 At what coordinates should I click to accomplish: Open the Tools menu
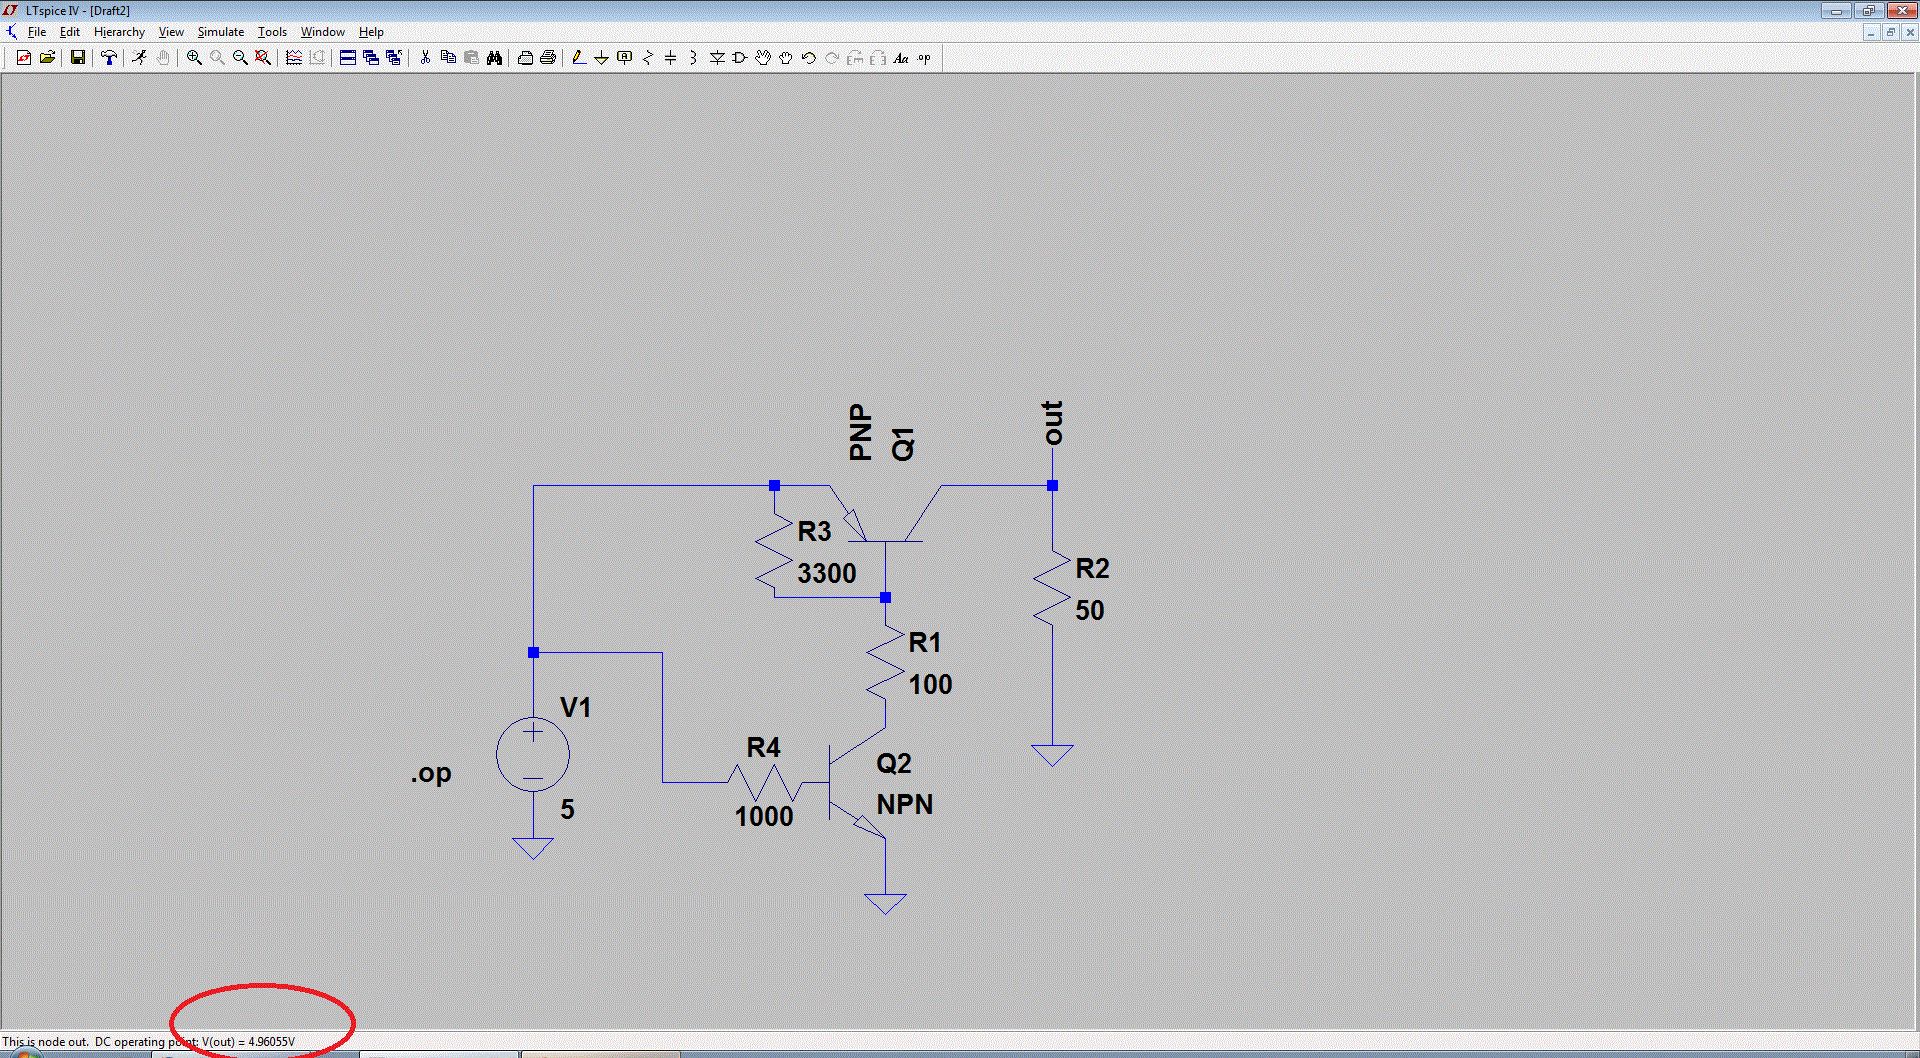click(x=272, y=32)
